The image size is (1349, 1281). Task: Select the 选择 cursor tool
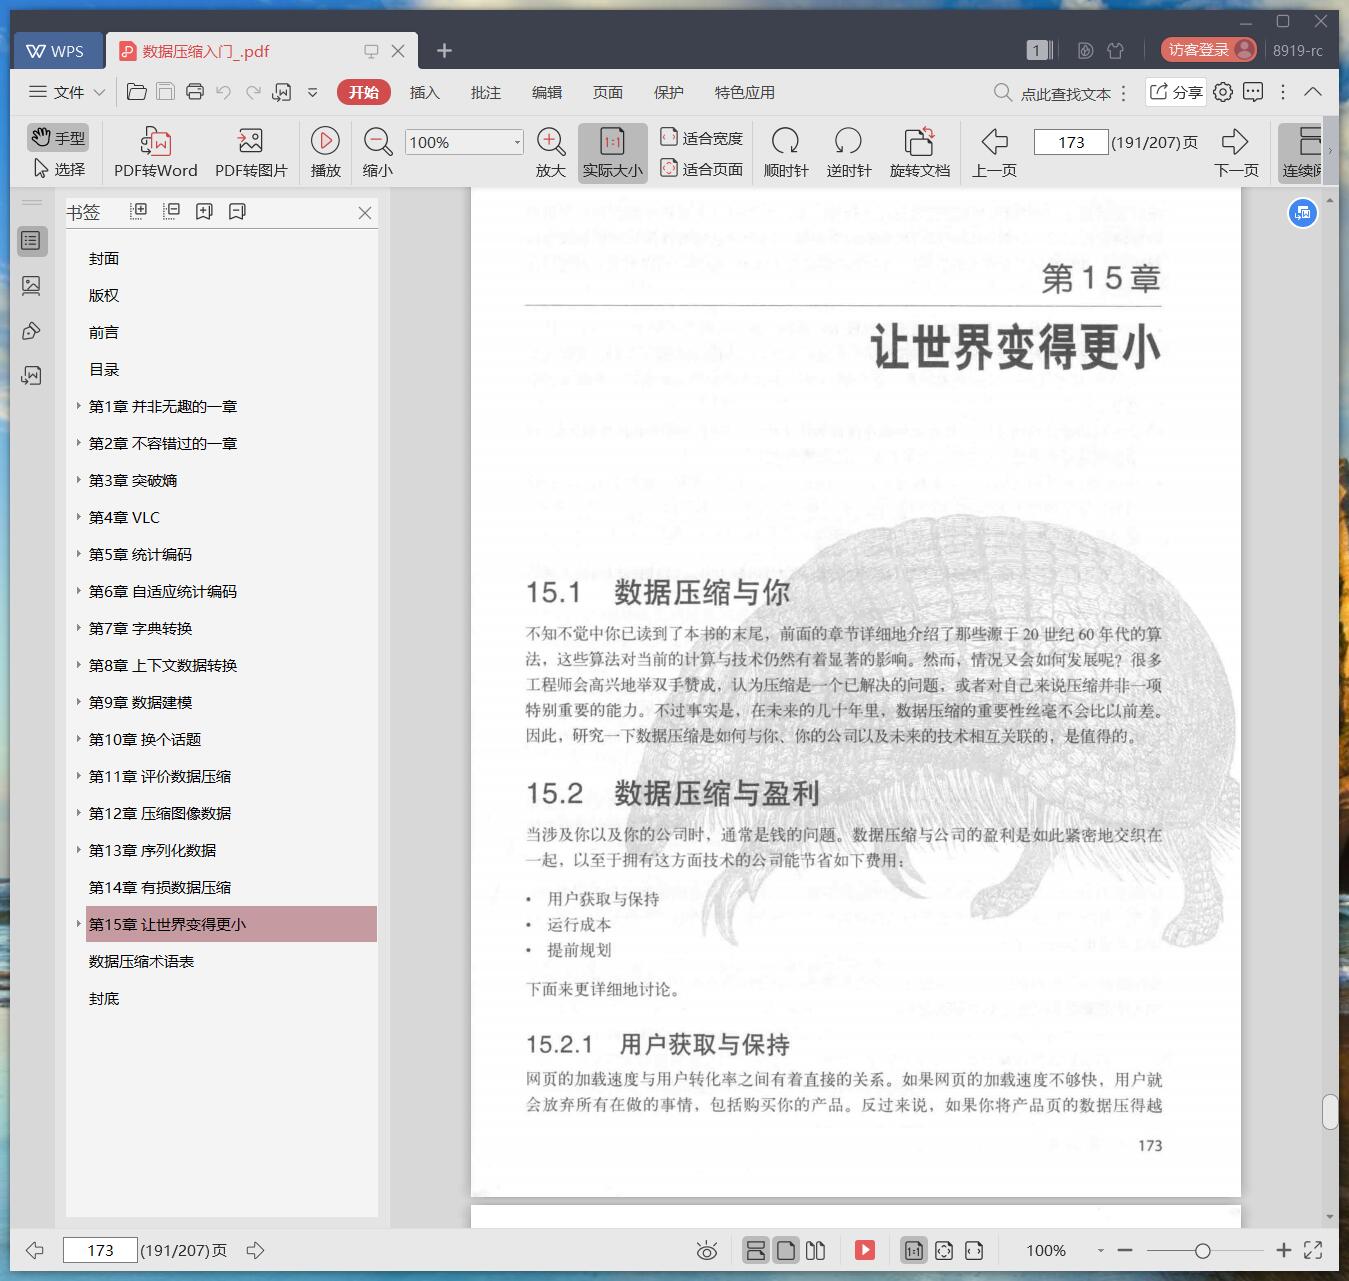(59, 169)
